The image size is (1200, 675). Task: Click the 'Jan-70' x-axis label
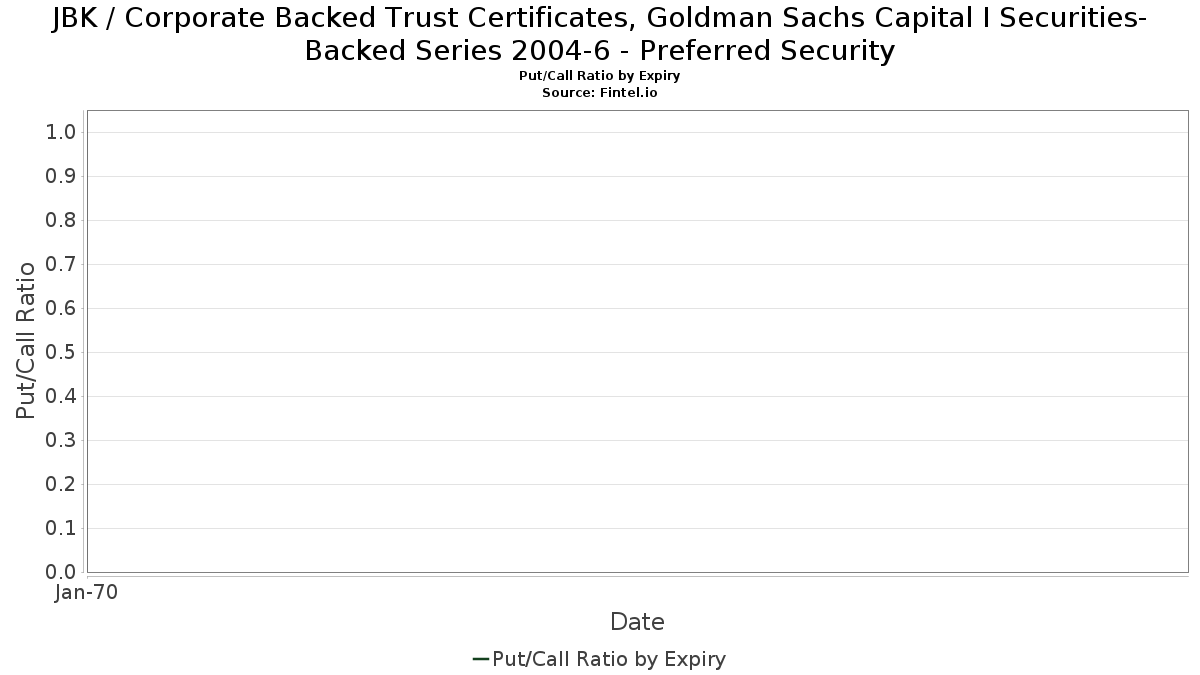pyautogui.click(x=86, y=592)
